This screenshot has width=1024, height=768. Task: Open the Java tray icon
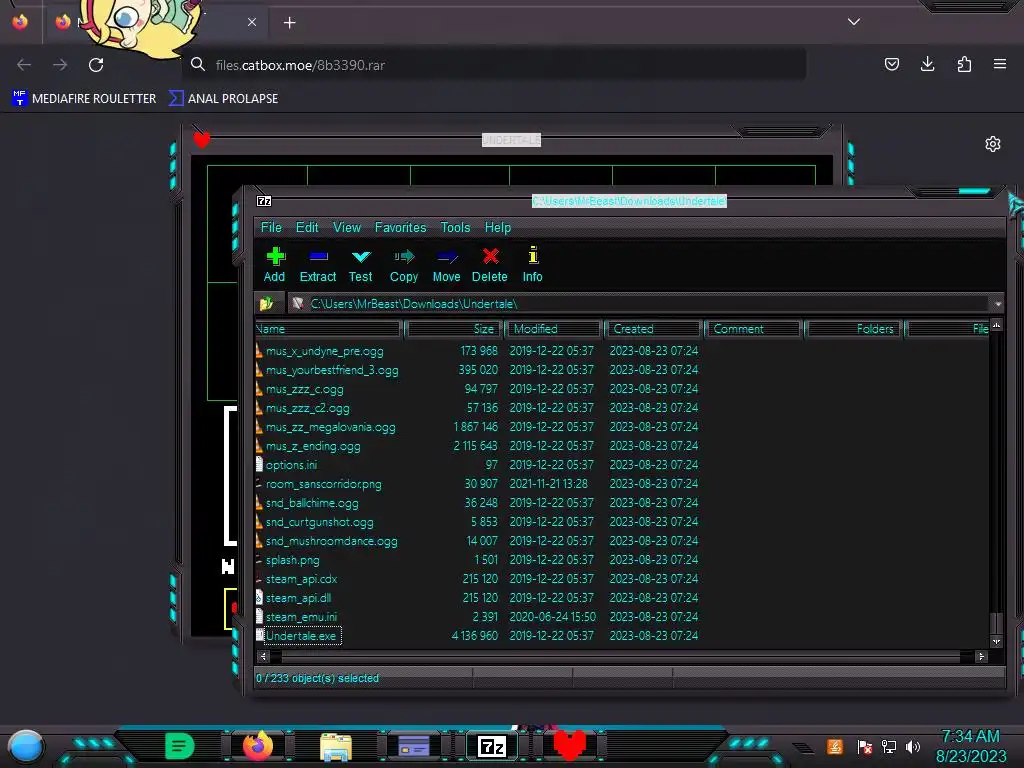pos(835,746)
